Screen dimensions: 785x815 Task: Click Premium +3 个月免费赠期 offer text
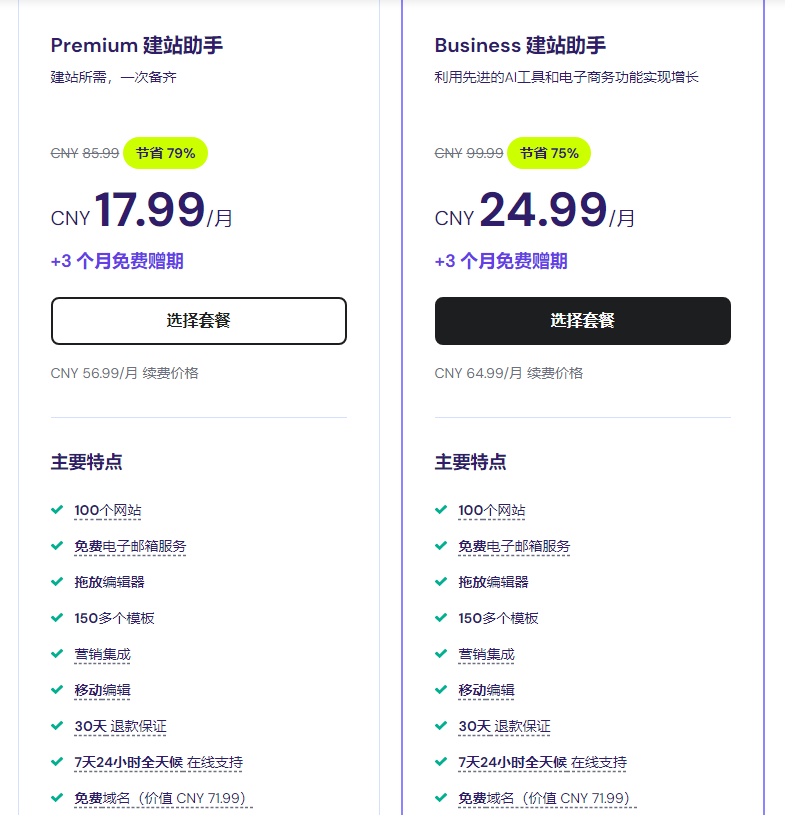pyautogui.click(x=117, y=262)
